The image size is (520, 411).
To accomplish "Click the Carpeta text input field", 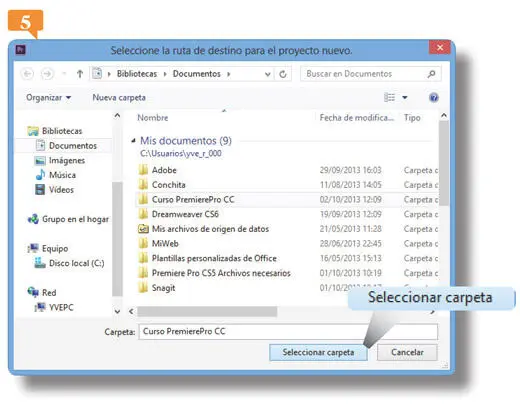I will click(288, 332).
